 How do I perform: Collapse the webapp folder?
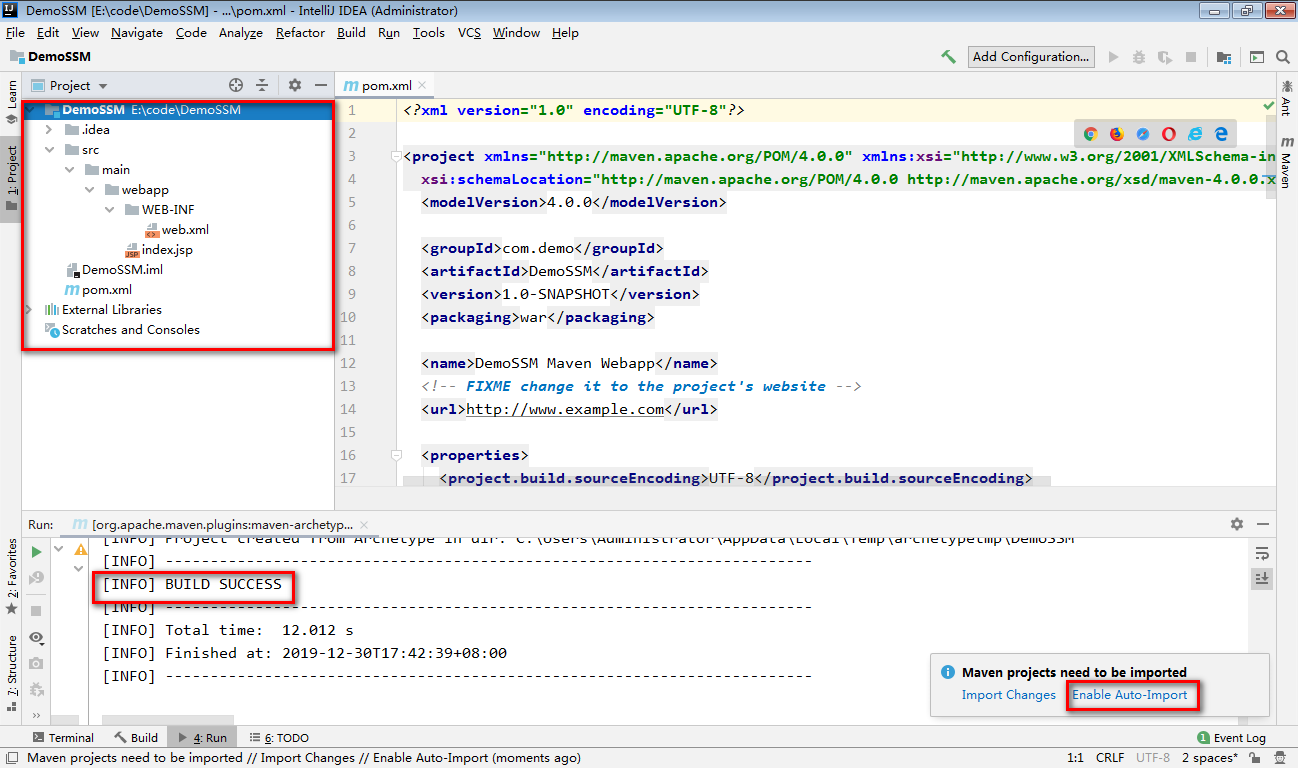pos(89,190)
